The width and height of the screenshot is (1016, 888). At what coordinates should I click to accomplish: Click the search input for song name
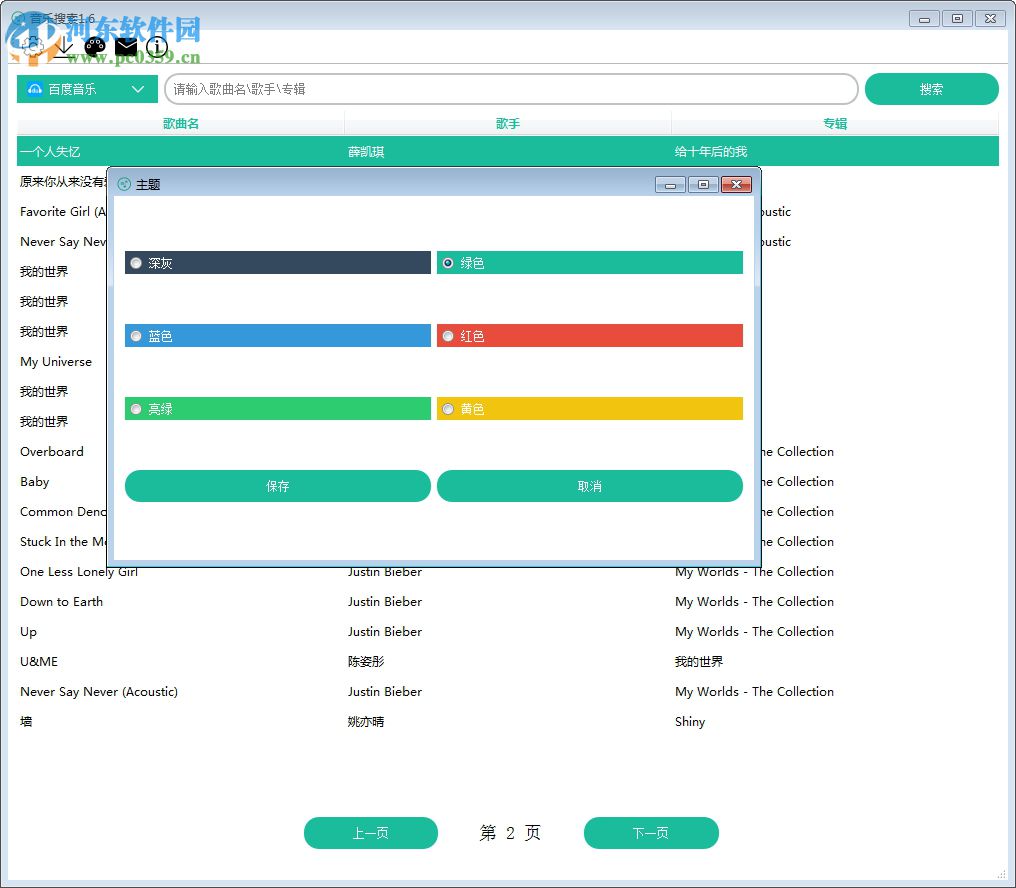[x=511, y=89]
